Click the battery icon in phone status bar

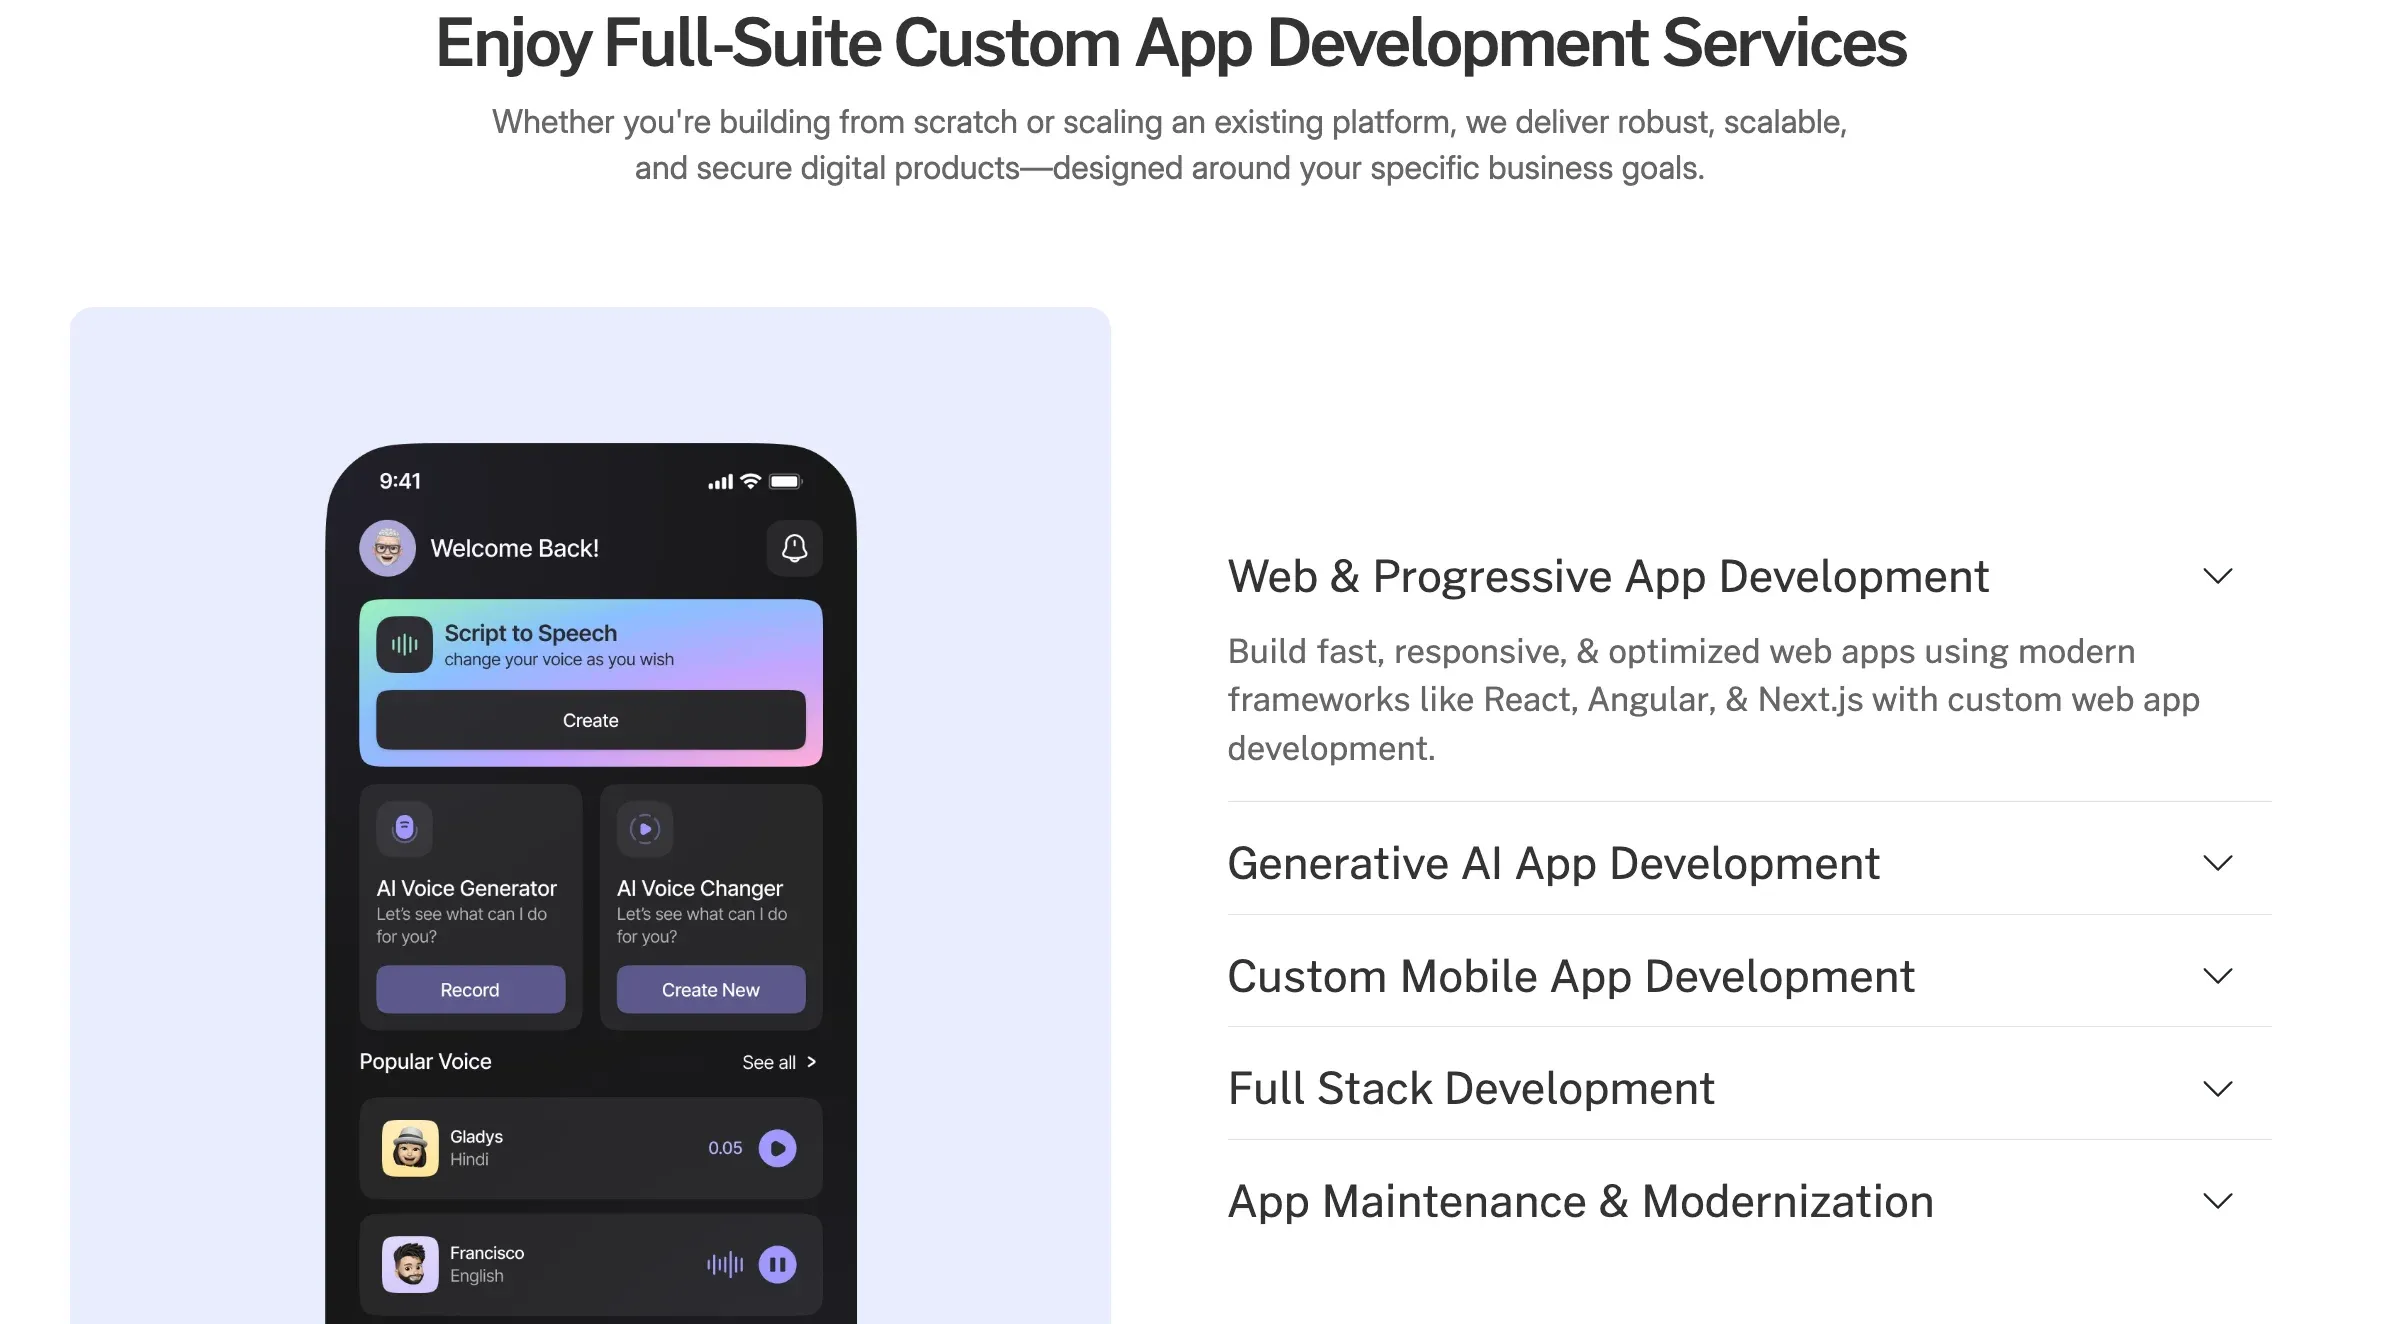785,481
